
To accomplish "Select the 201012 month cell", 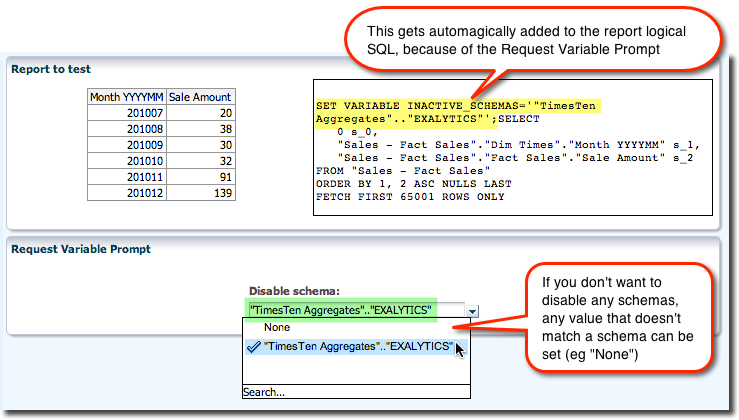I will [x=127, y=193].
